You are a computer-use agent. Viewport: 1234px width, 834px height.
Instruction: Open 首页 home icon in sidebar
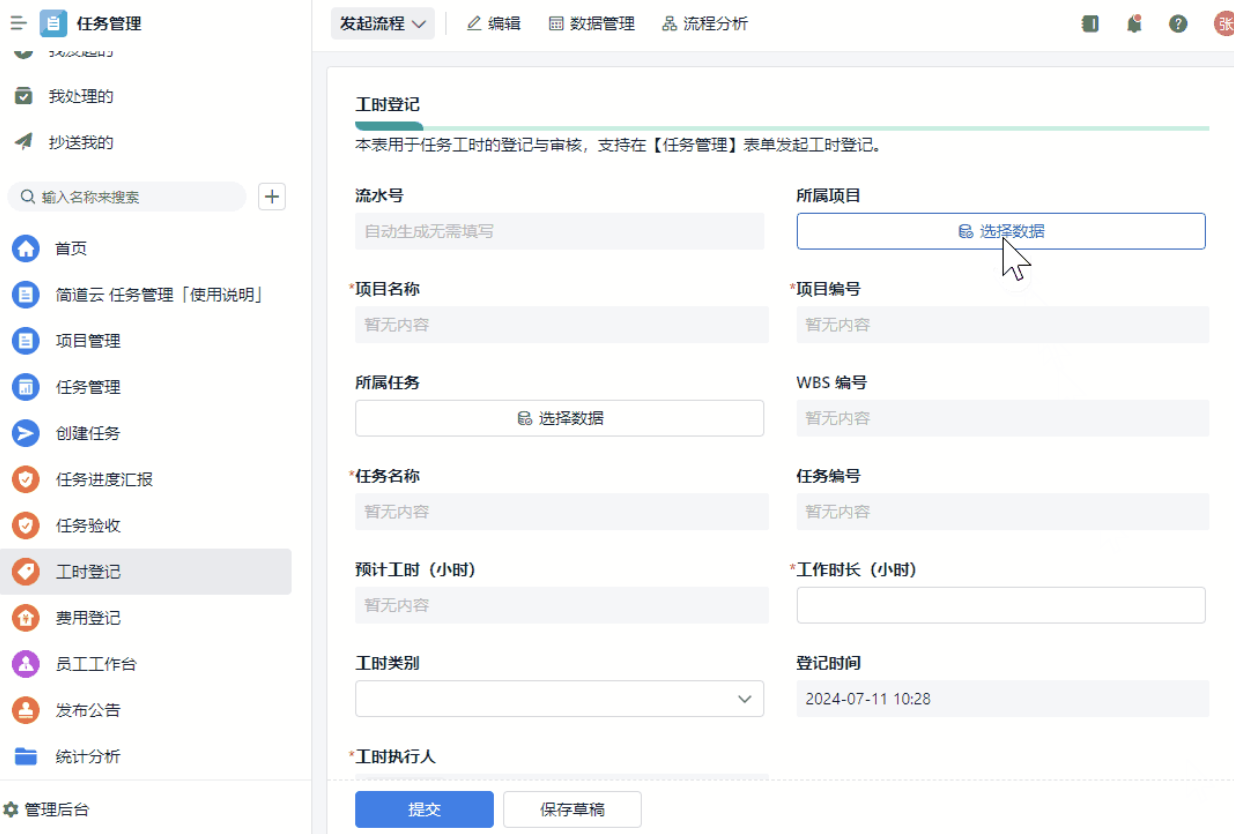25,249
